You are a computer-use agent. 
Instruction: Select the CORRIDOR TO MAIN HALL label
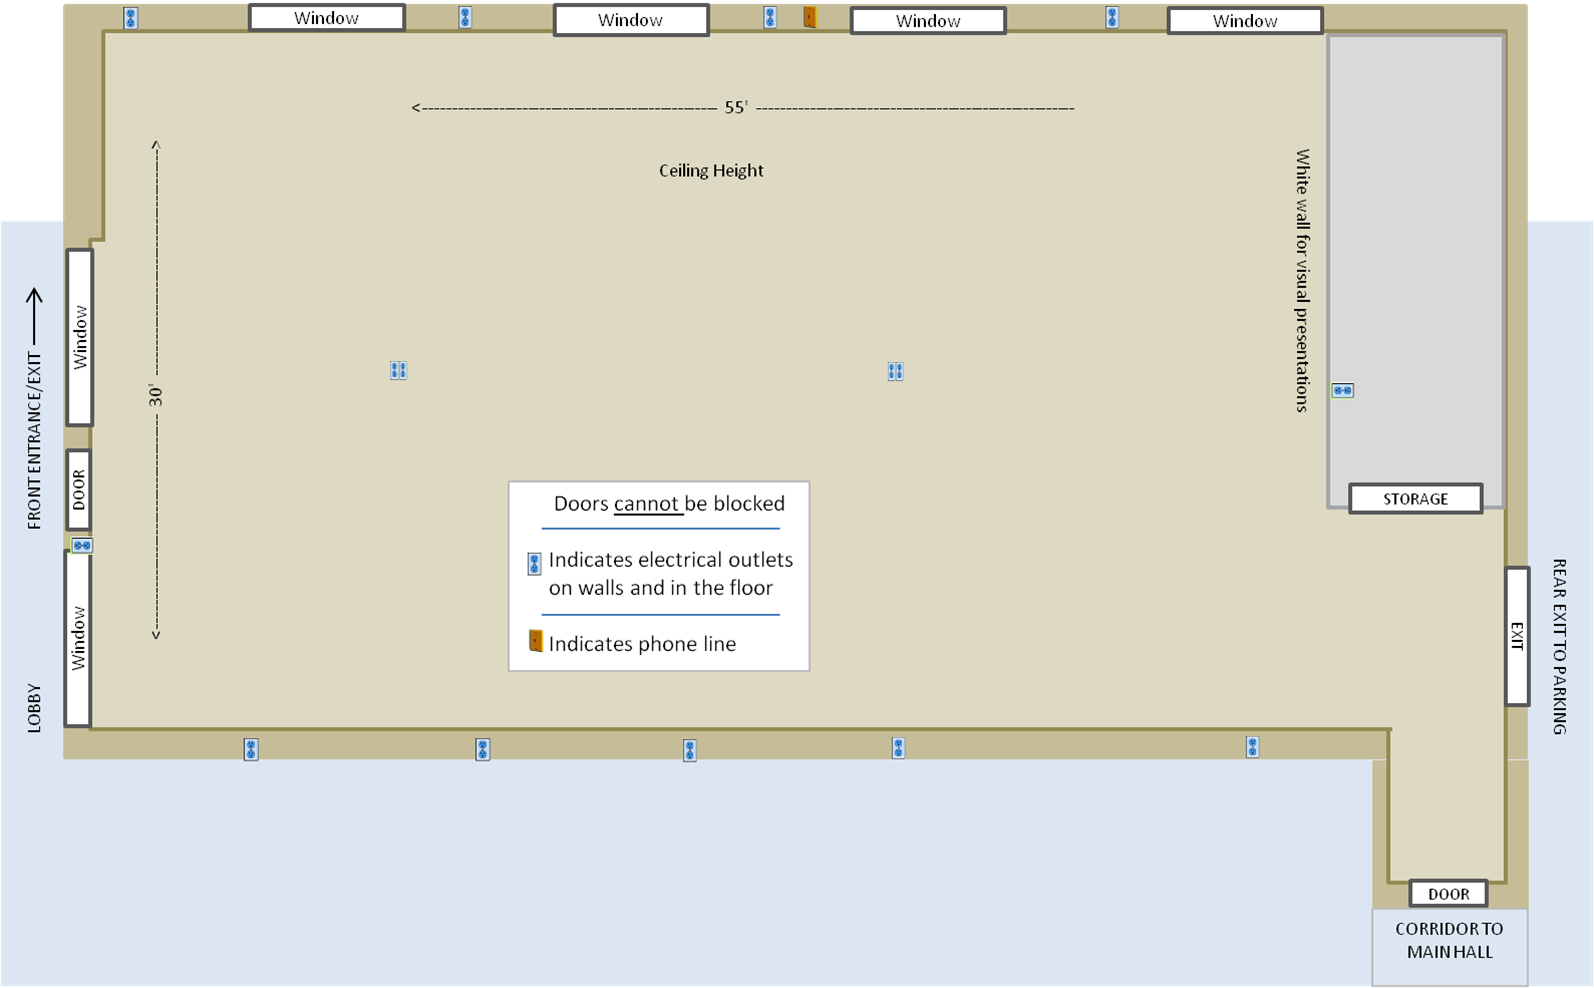tap(1449, 940)
